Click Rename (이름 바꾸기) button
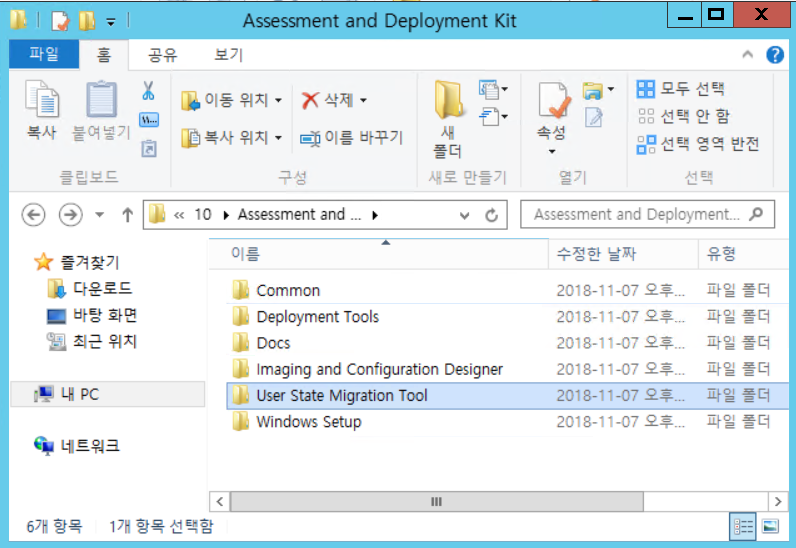 click(351, 138)
